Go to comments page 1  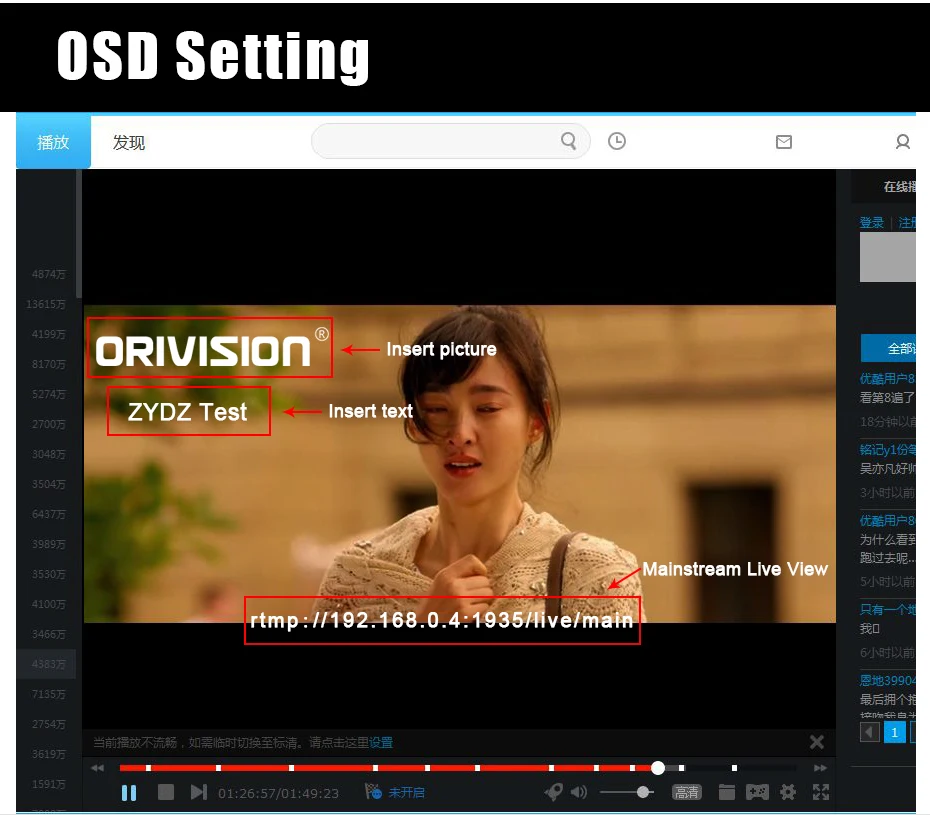(894, 733)
